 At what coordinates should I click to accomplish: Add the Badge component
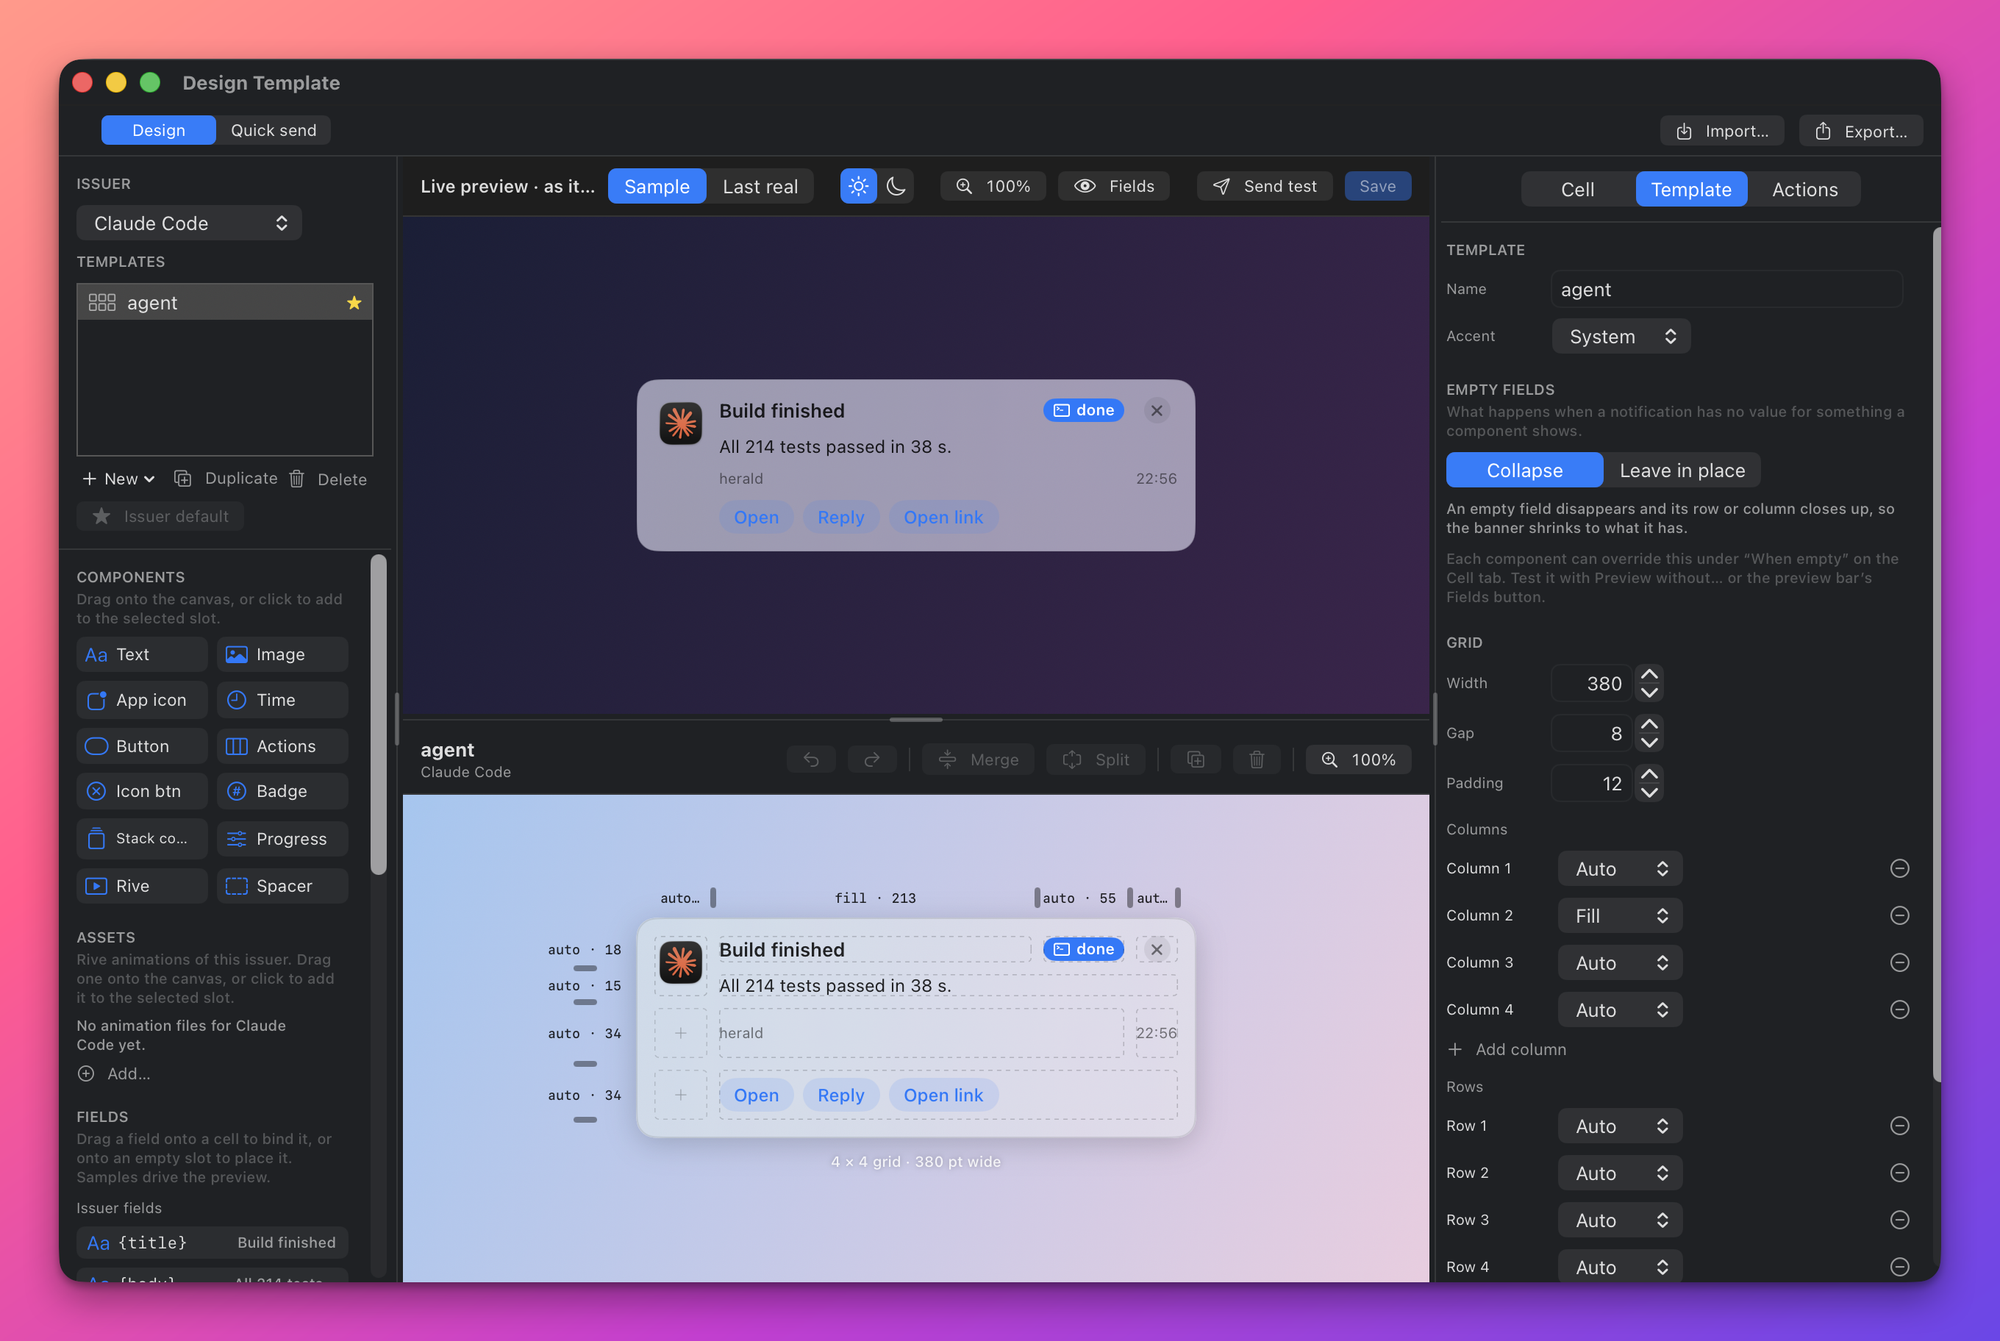click(283, 791)
